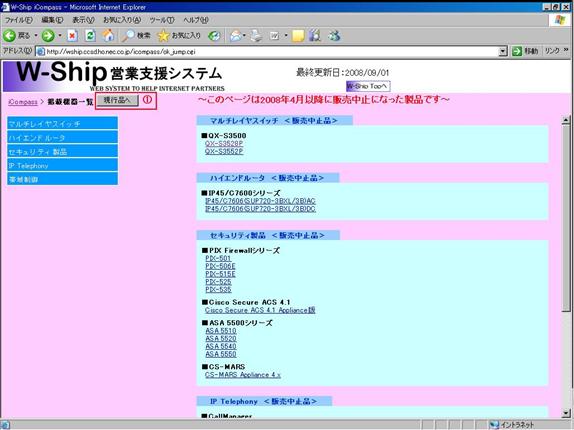
Task: Open the Edit document toolbar icon
Action: (x=274, y=35)
